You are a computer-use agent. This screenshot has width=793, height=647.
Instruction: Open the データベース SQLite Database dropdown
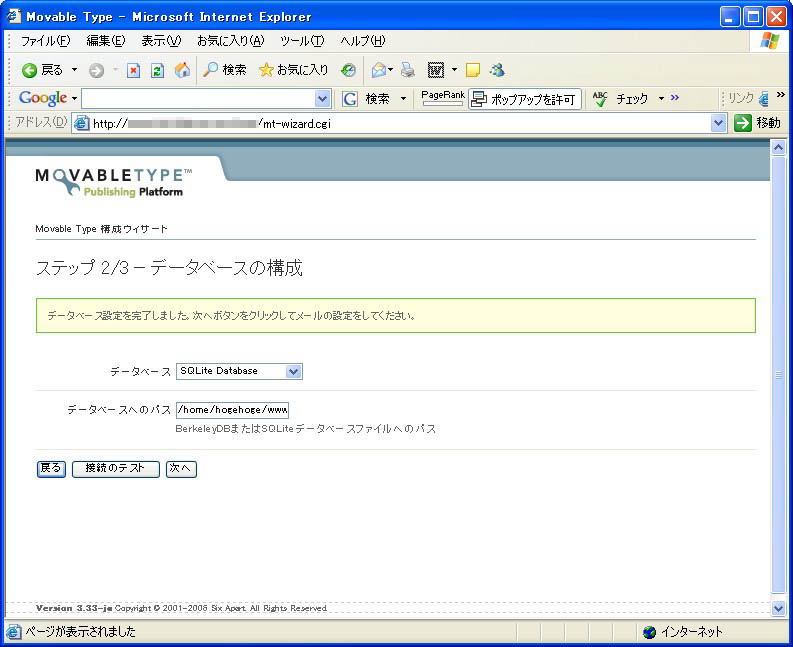pyautogui.click(x=239, y=371)
